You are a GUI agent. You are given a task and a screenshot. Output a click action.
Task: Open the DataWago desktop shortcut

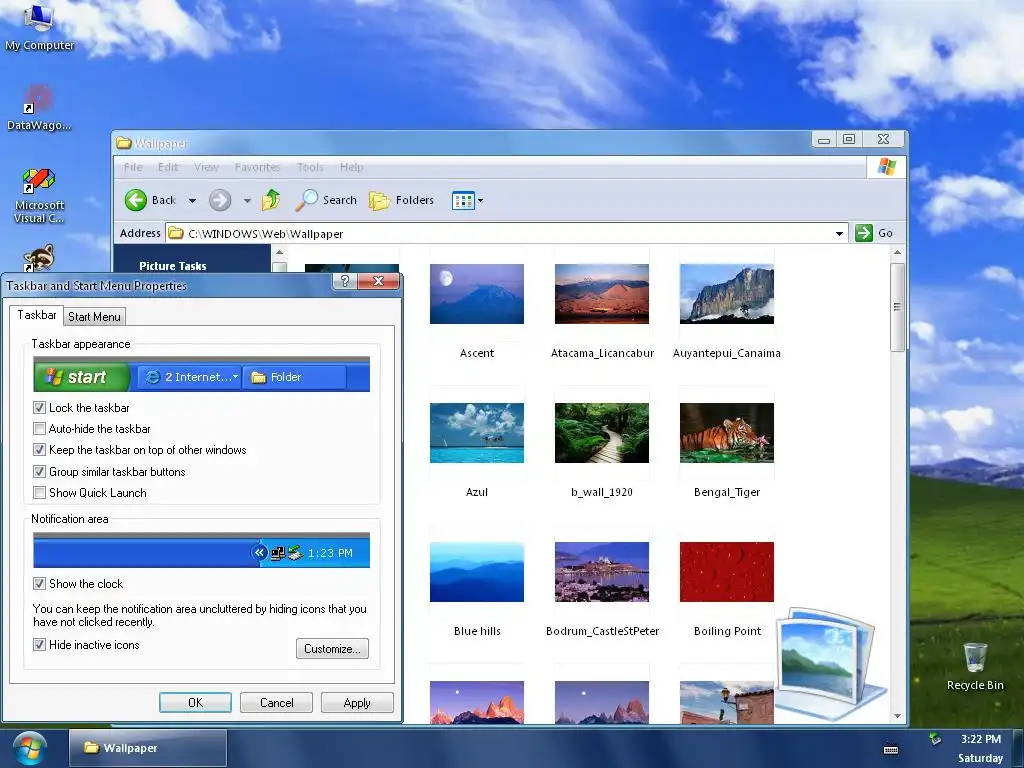(39, 107)
